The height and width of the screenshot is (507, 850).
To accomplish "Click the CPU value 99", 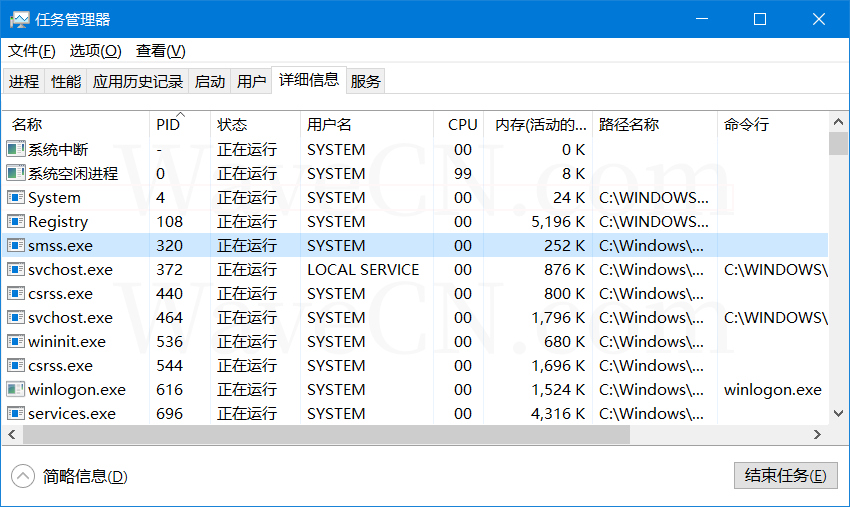I will click(462, 174).
